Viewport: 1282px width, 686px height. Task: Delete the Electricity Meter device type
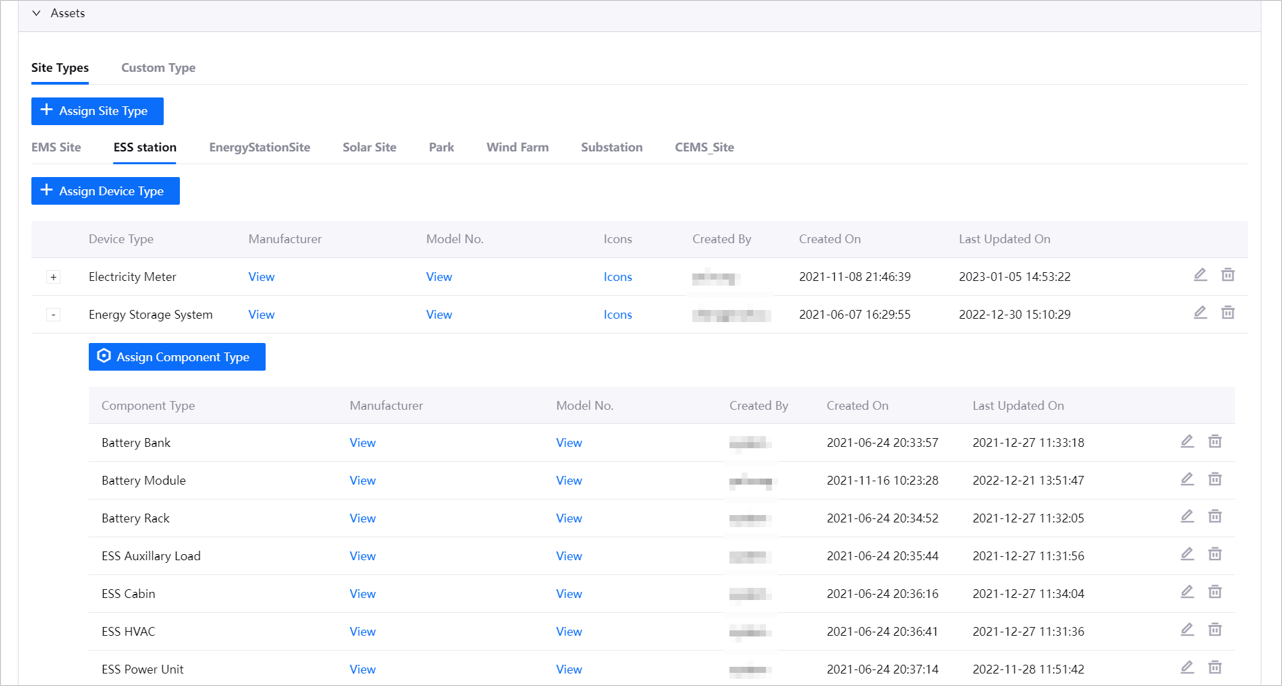tap(1228, 275)
